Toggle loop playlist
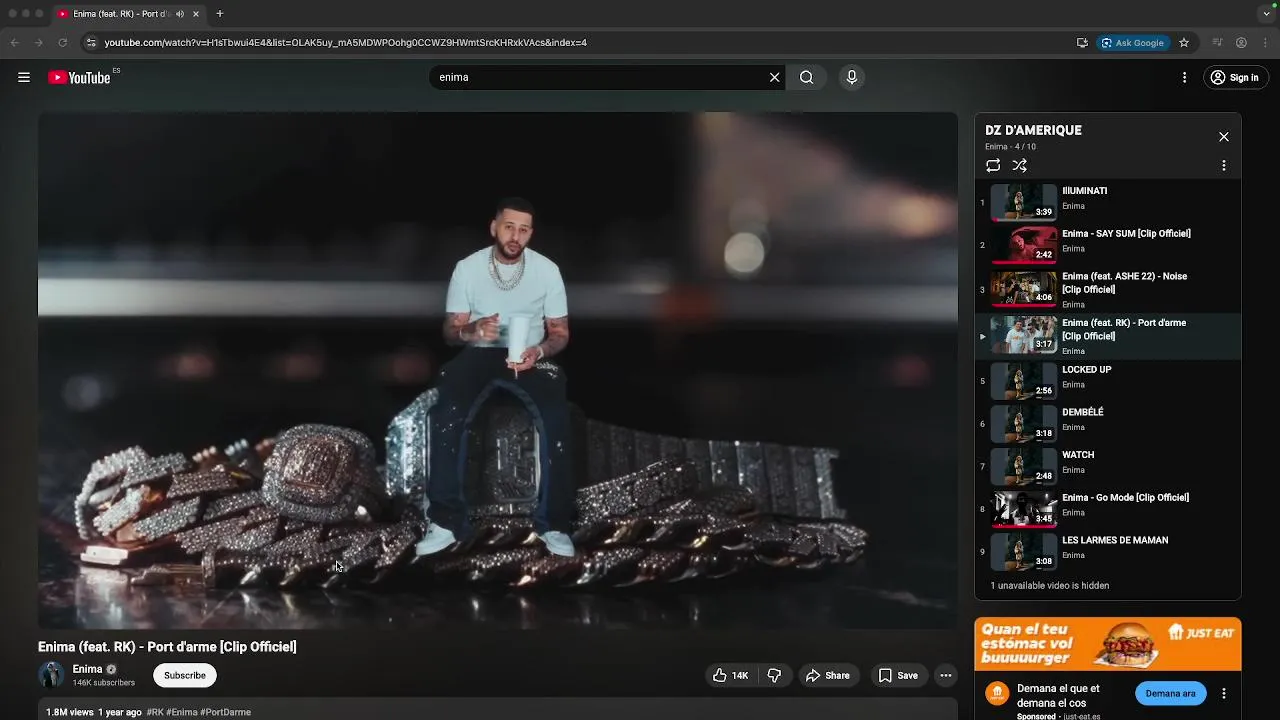The width and height of the screenshot is (1280, 720). pyautogui.click(x=993, y=165)
